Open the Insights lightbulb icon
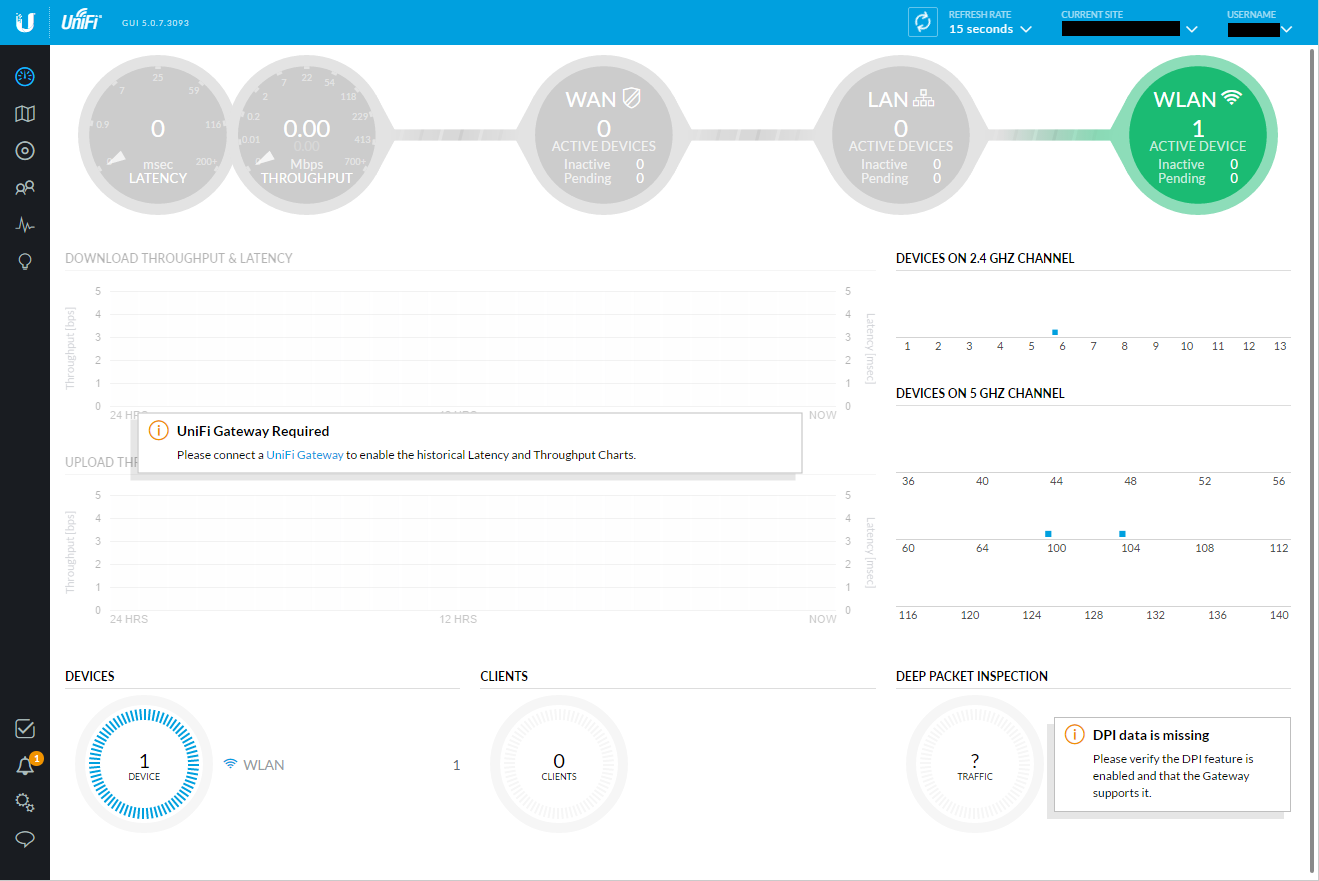Screen dimensions: 1319x881 pos(25,261)
